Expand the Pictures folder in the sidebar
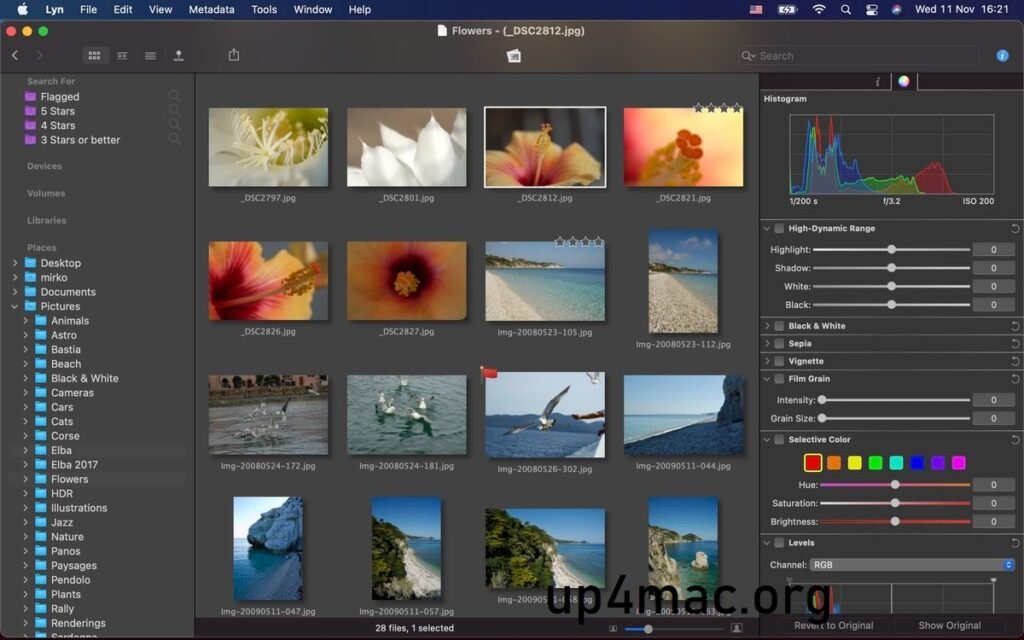 click(x=12, y=306)
